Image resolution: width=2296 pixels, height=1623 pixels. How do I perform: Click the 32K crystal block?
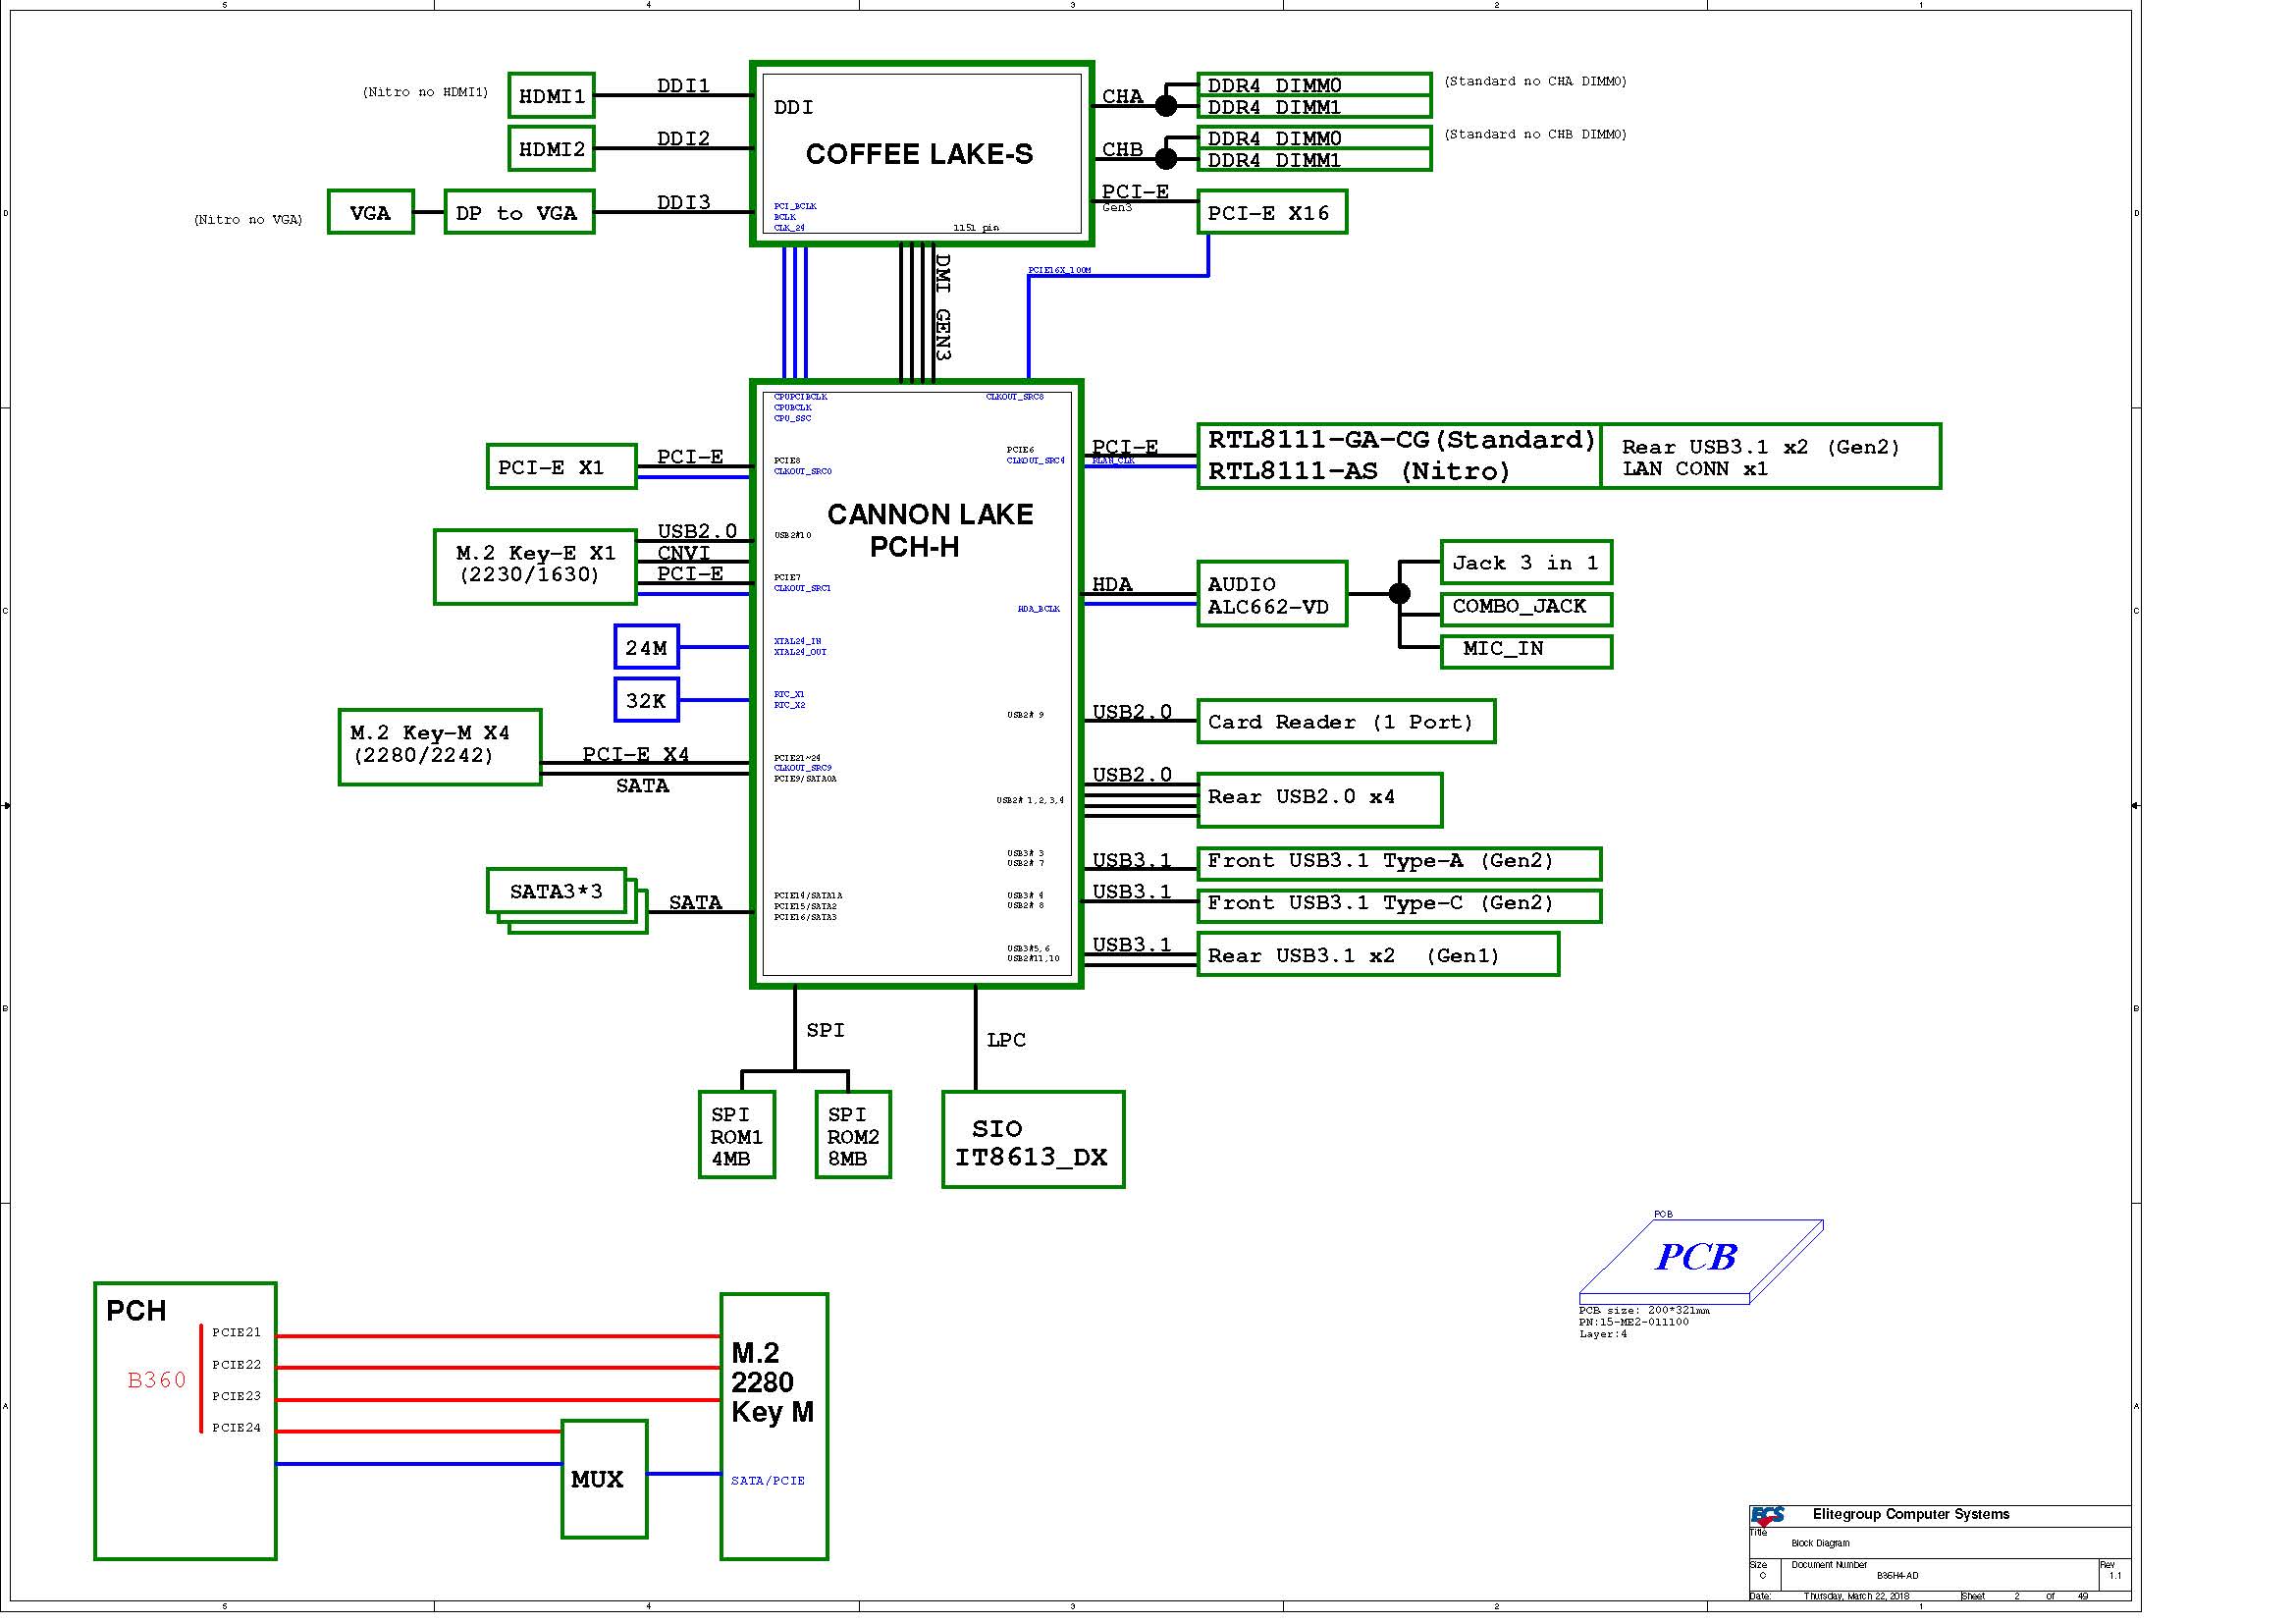click(x=646, y=700)
